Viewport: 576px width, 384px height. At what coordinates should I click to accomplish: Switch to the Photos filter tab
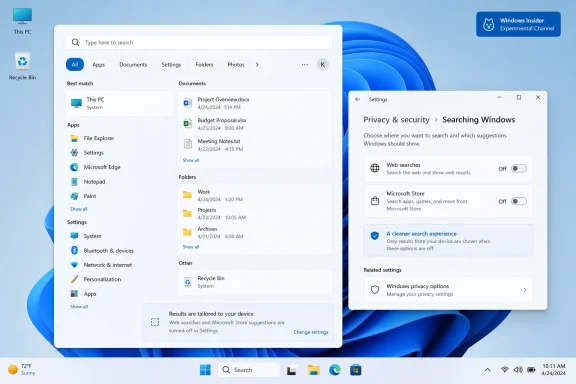236,64
